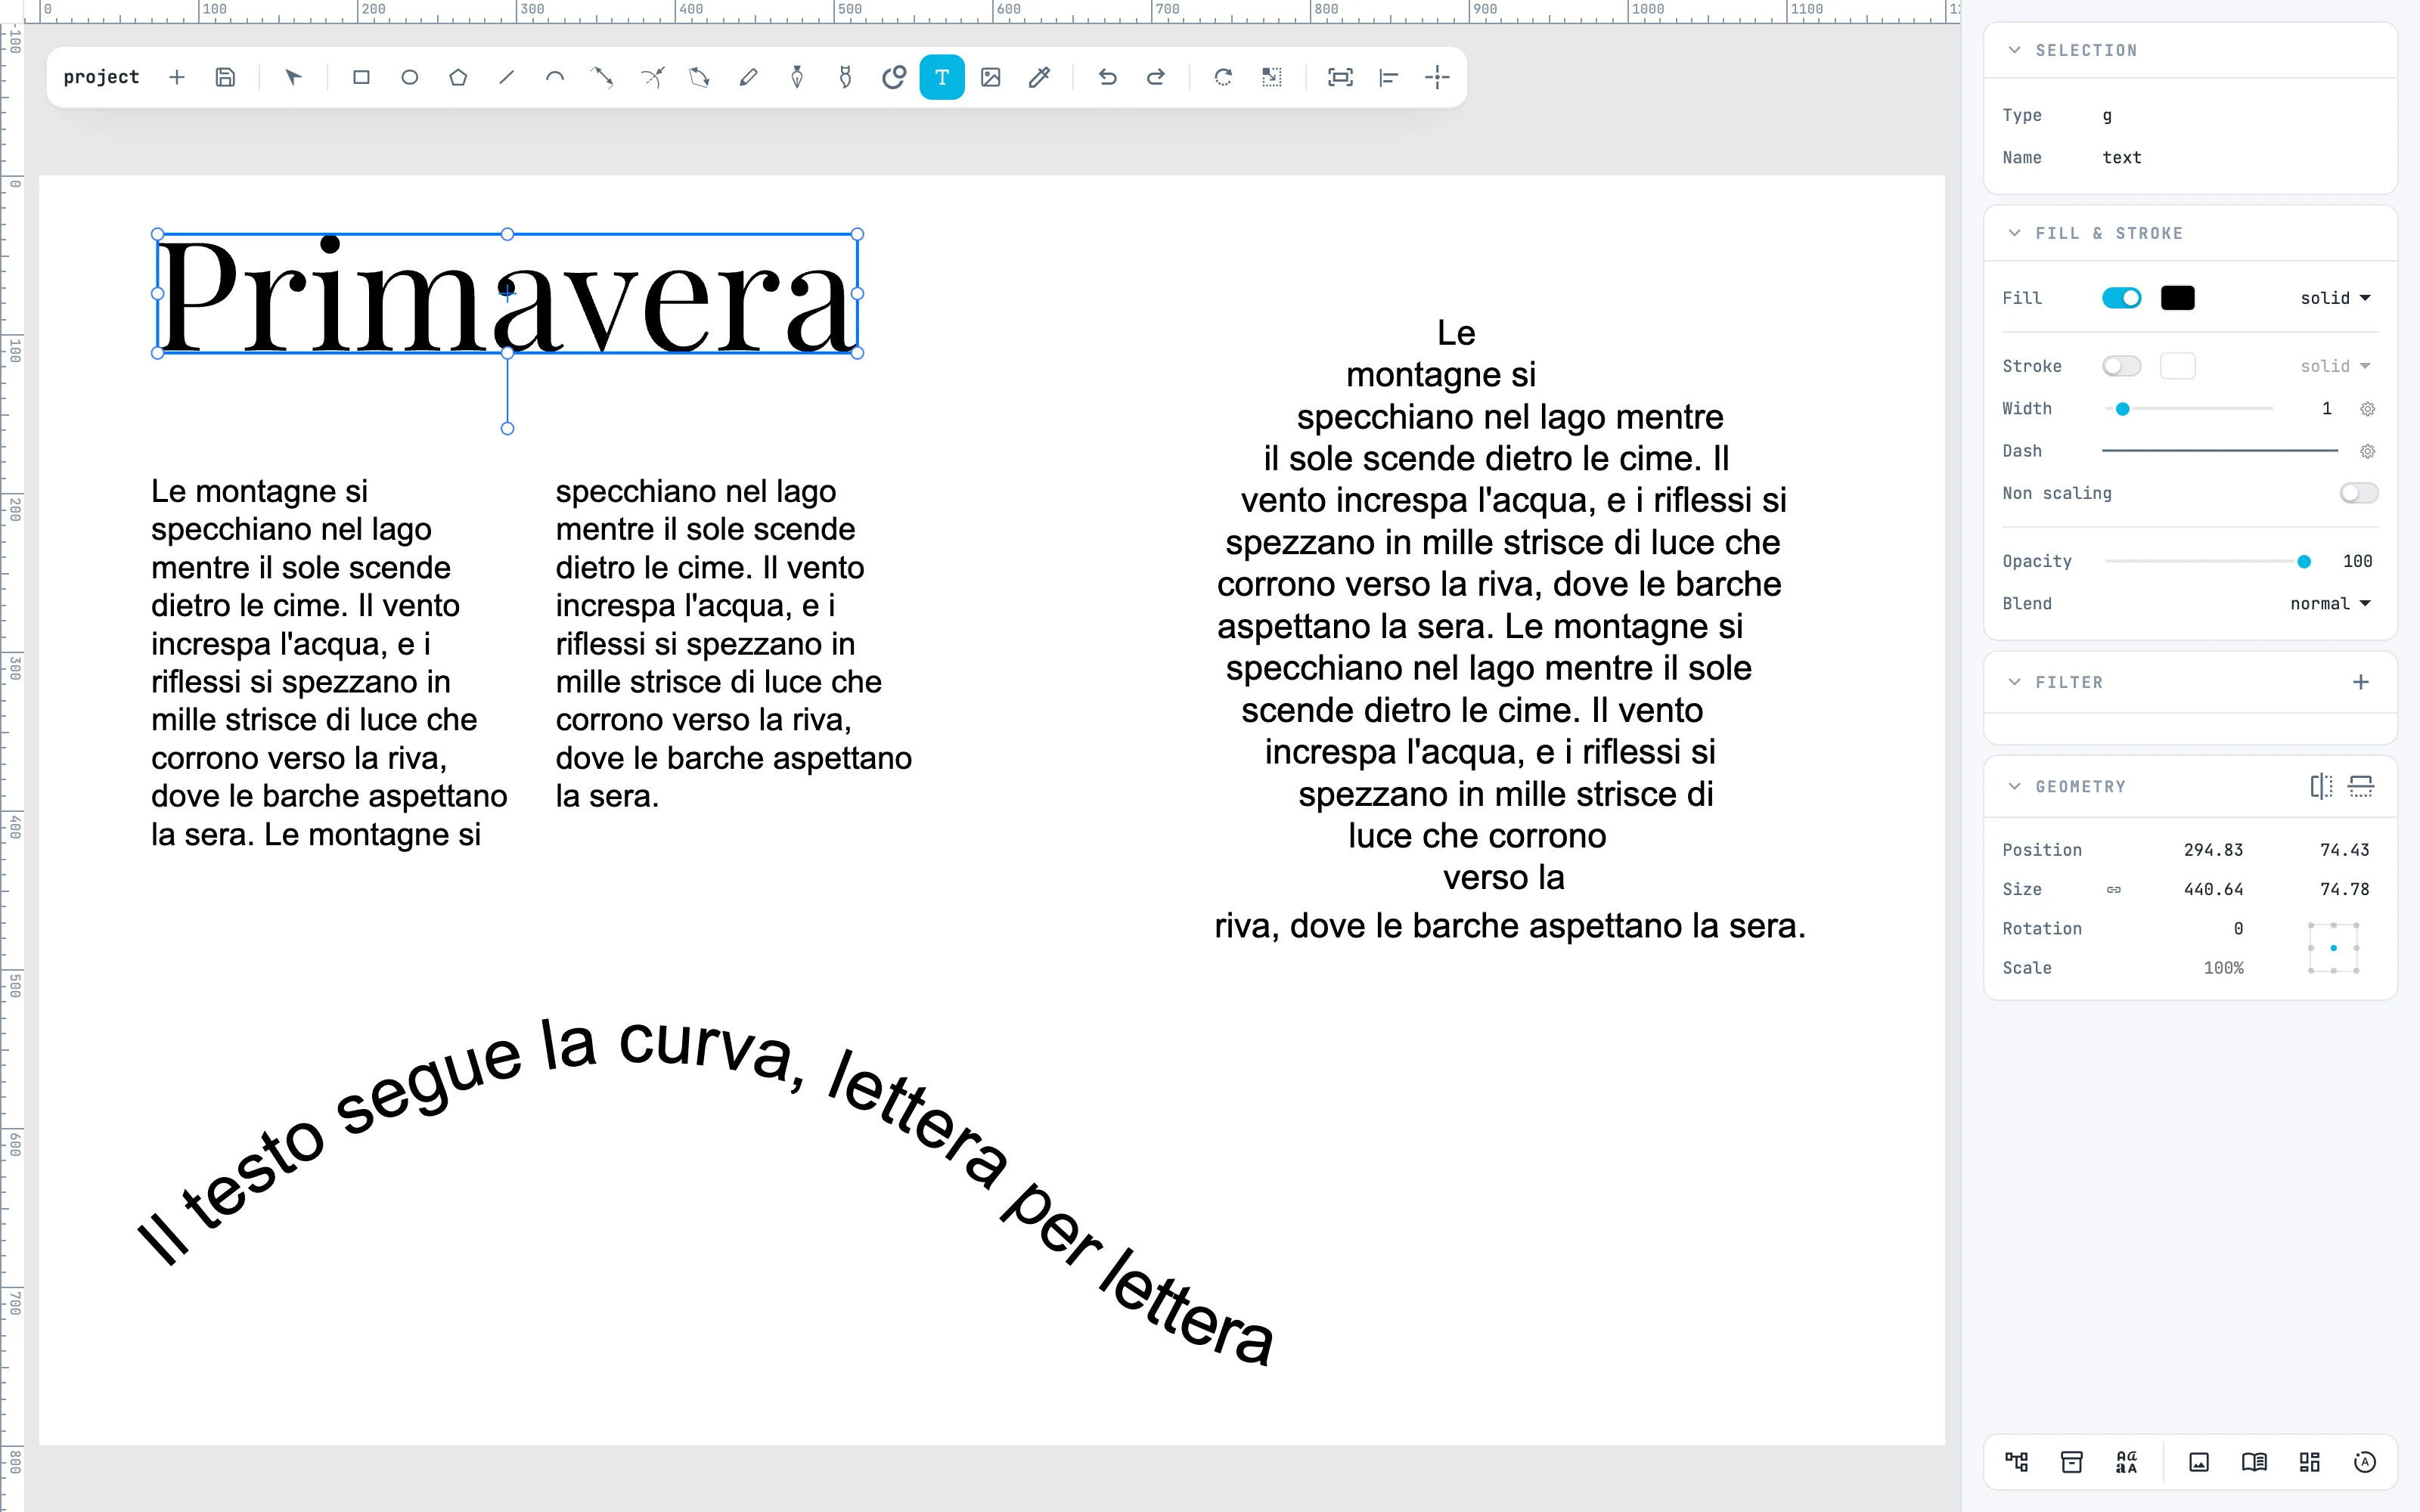Viewport: 2420px width, 1512px height.
Task: Select the Eyedropper tool
Action: (1039, 77)
